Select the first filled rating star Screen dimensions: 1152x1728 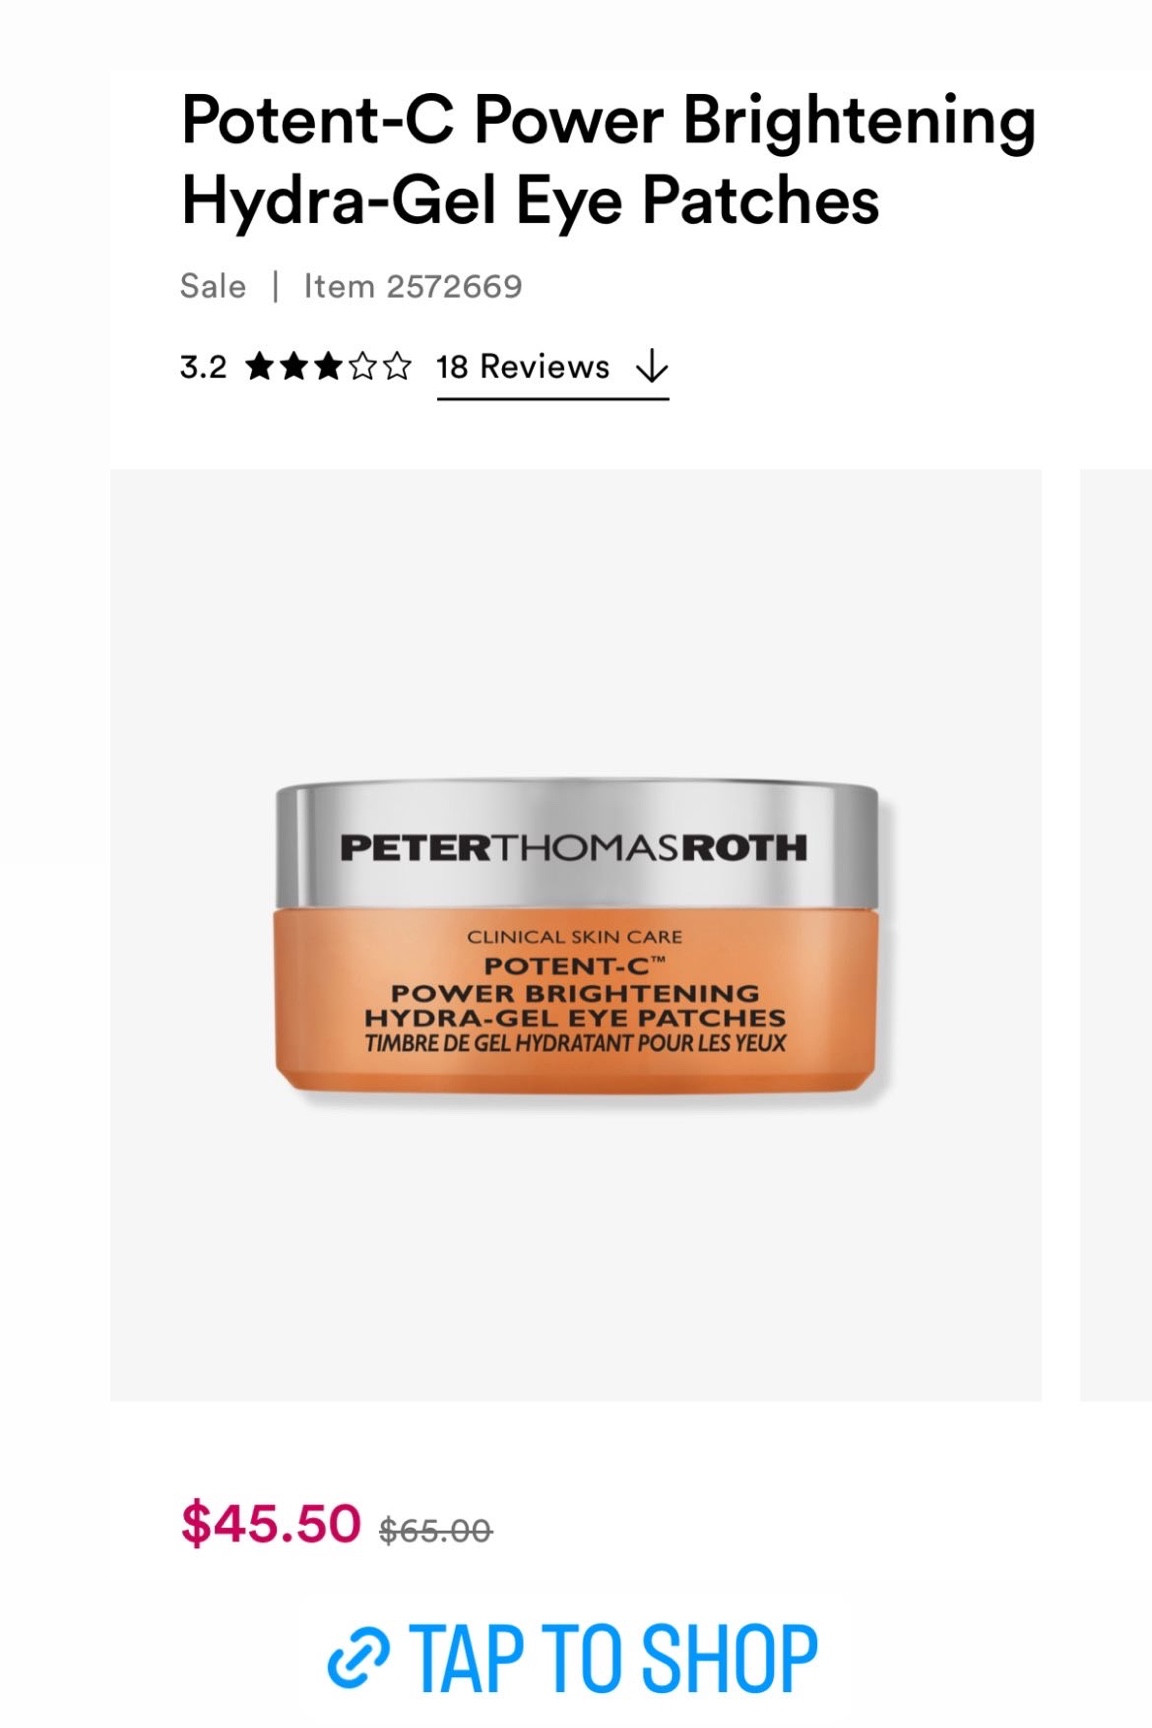click(260, 367)
